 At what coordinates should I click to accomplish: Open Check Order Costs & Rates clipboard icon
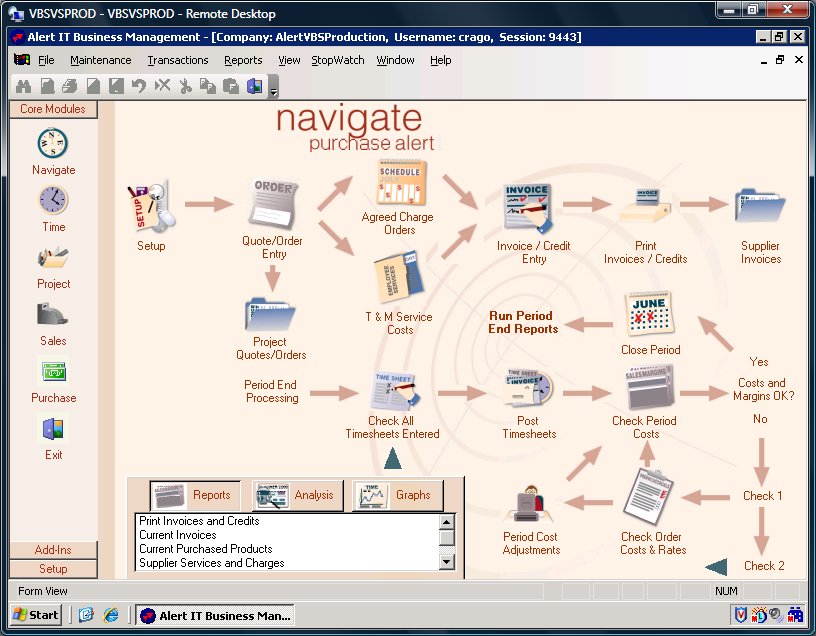tap(648, 497)
